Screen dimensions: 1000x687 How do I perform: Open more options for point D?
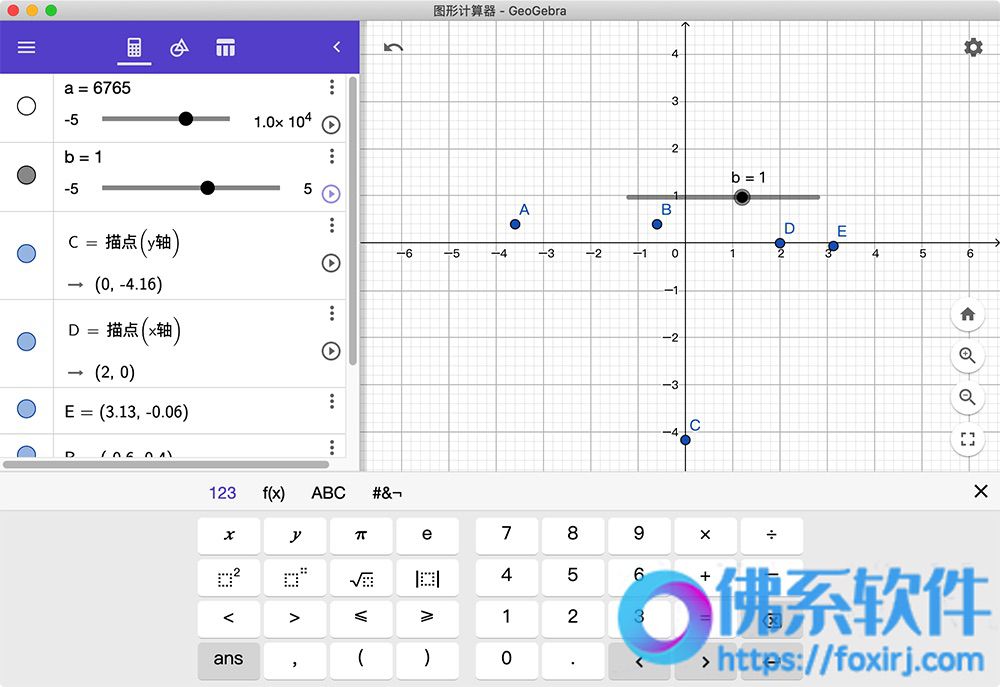coord(332,313)
